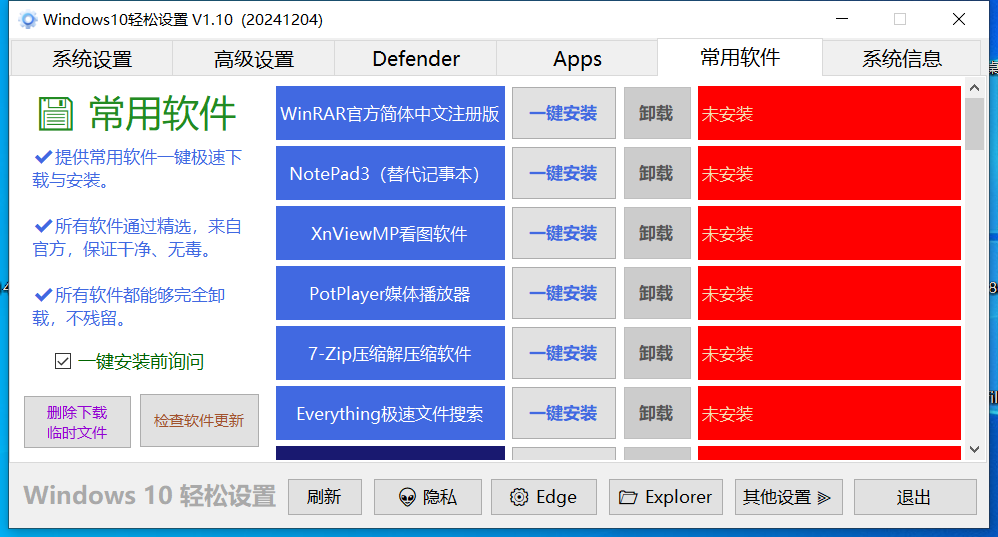Open Edge settings with the gear icon button
The image size is (998, 537).
click(544, 497)
